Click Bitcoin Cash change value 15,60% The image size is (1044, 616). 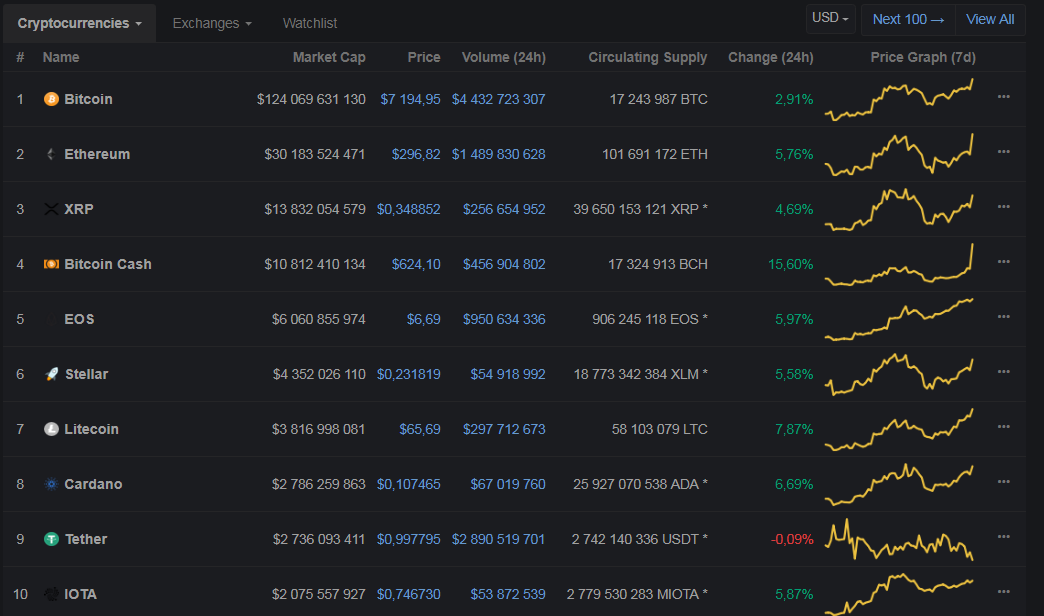[x=790, y=264]
